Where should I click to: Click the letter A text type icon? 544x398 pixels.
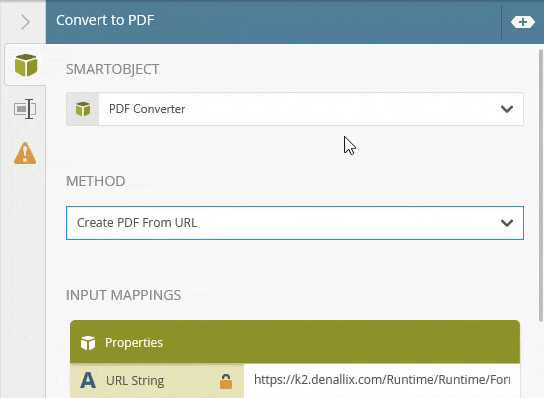click(88, 380)
